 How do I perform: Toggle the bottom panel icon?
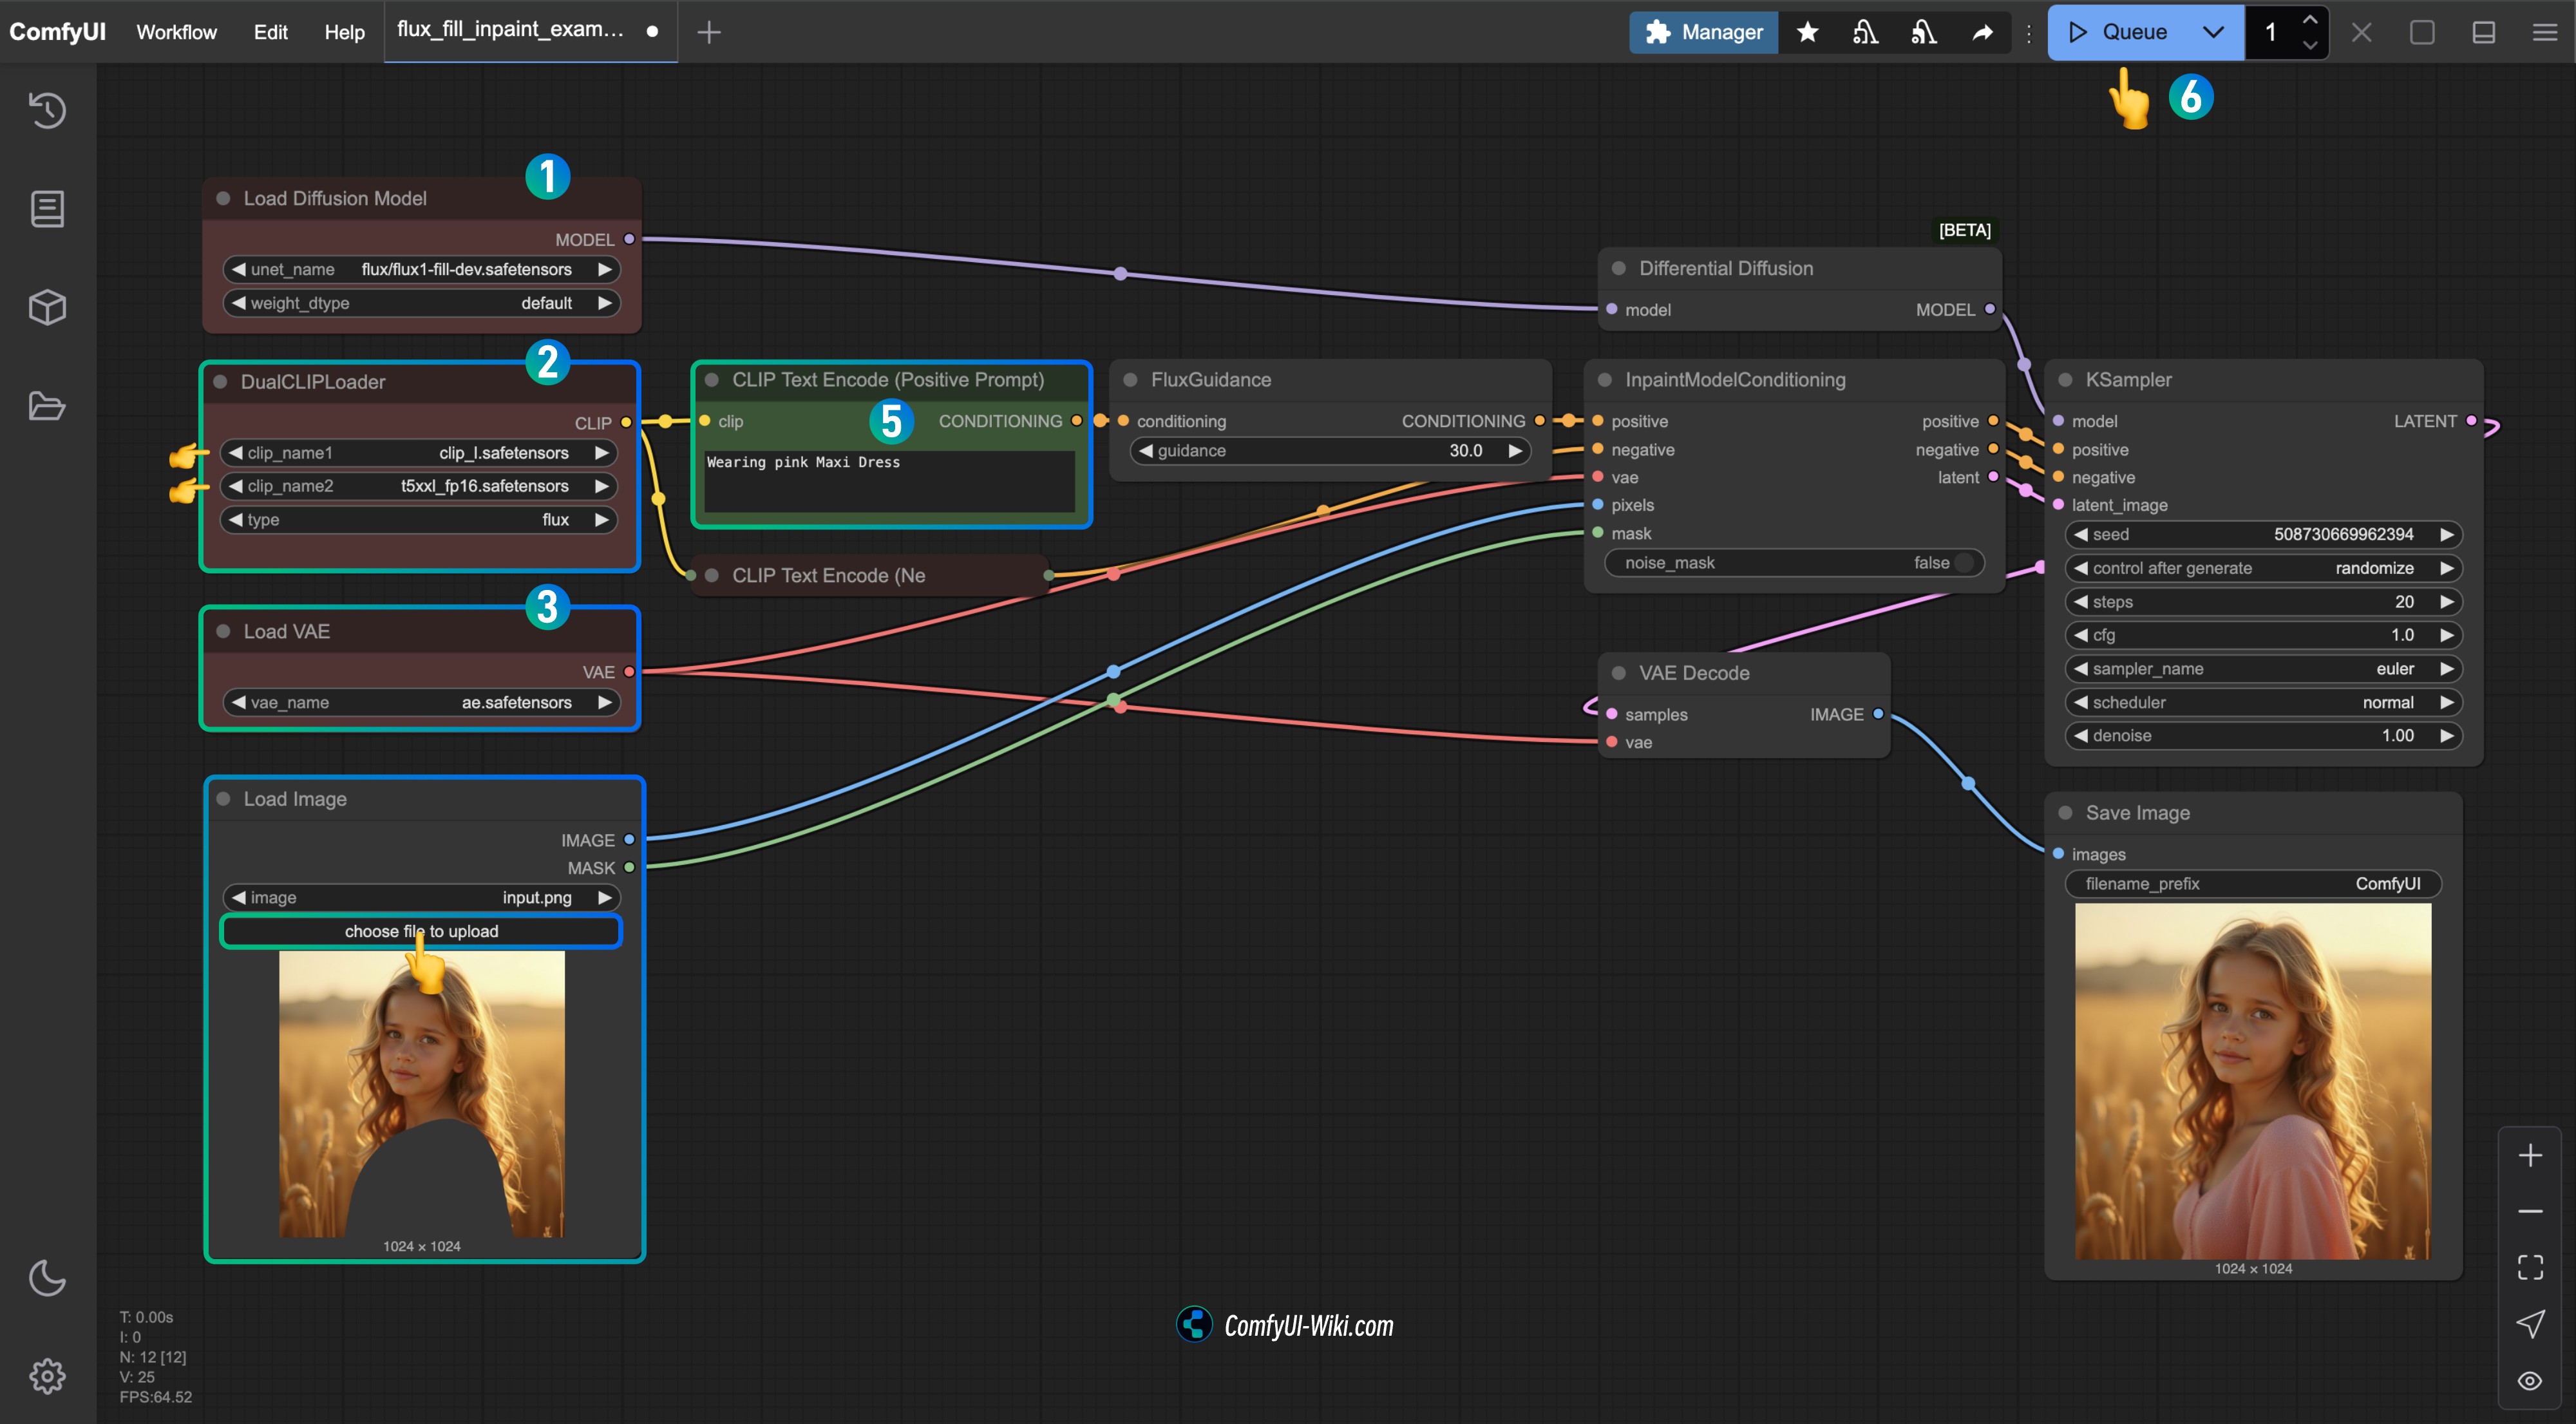[x=2484, y=32]
